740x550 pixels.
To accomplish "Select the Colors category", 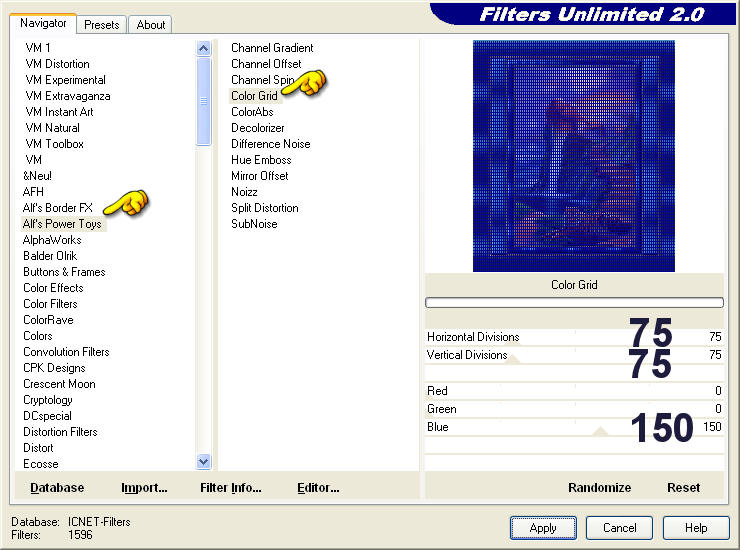I will tap(38, 336).
